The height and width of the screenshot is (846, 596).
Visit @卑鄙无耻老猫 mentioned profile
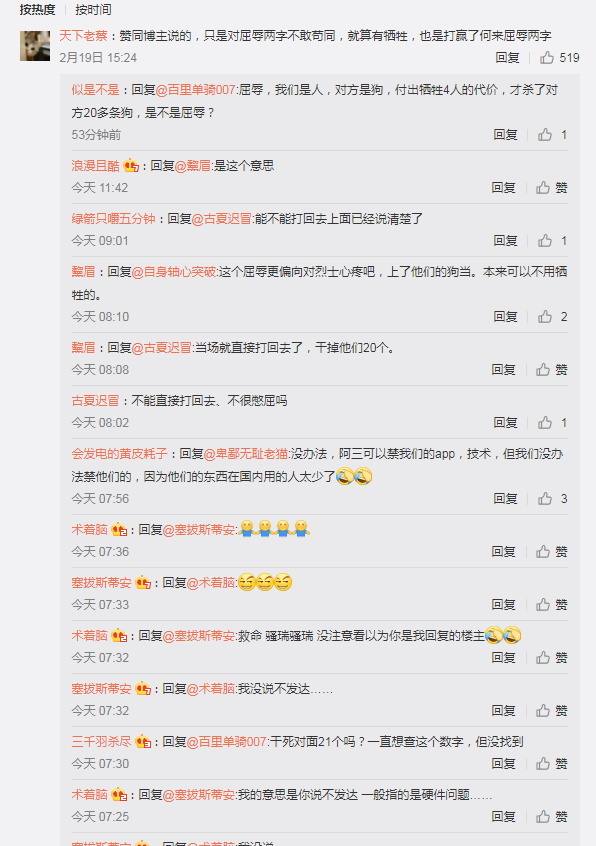click(x=246, y=454)
